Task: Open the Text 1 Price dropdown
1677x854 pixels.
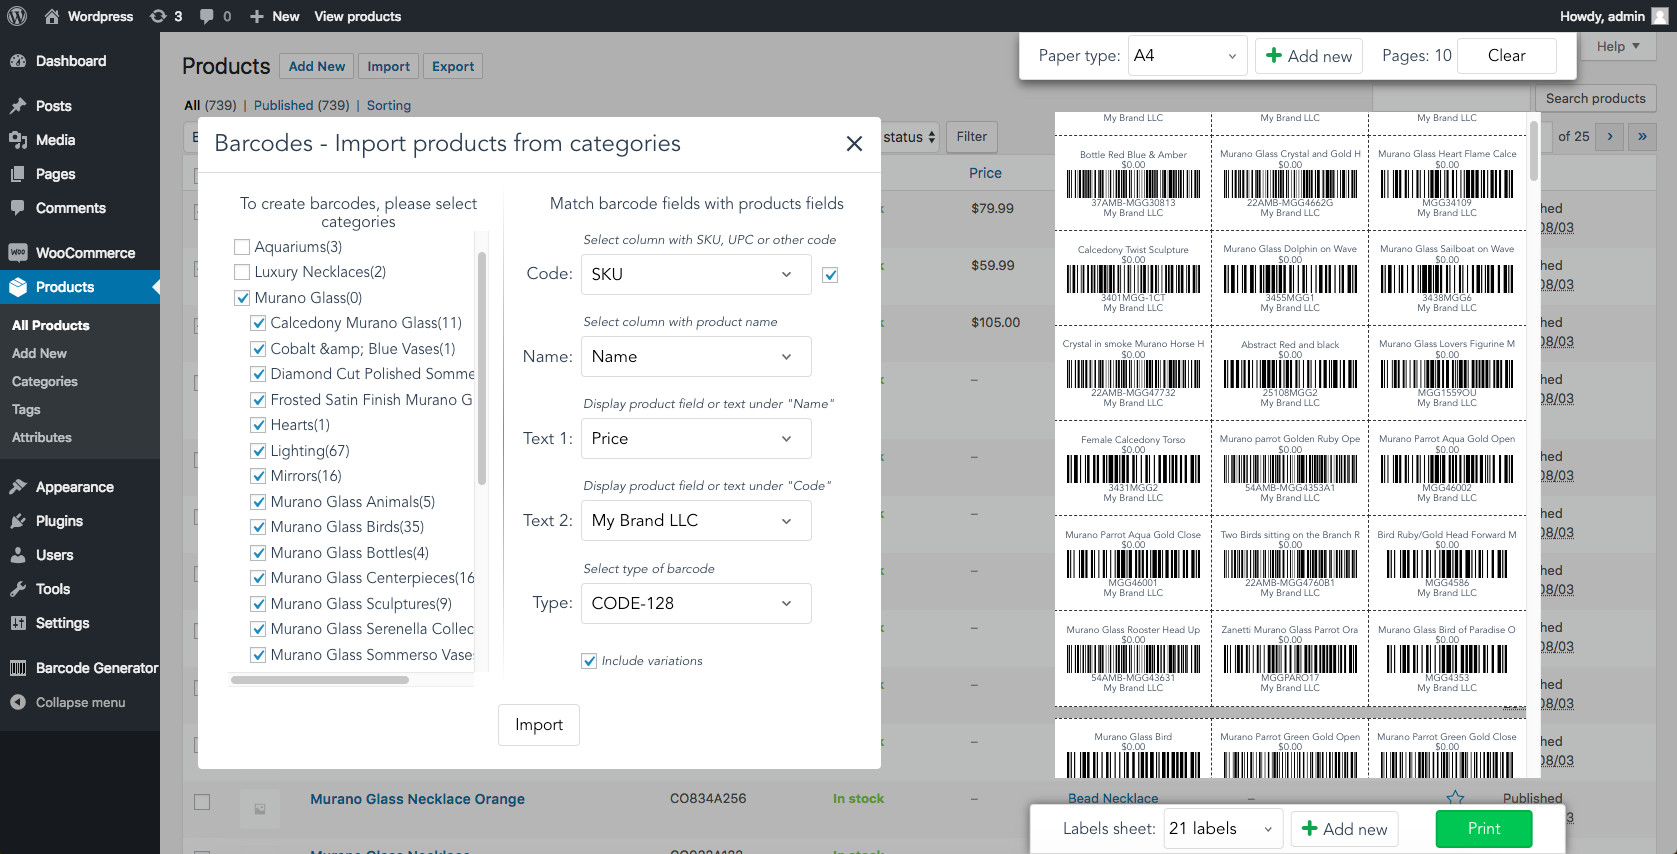Action: (x=696, y=438)
